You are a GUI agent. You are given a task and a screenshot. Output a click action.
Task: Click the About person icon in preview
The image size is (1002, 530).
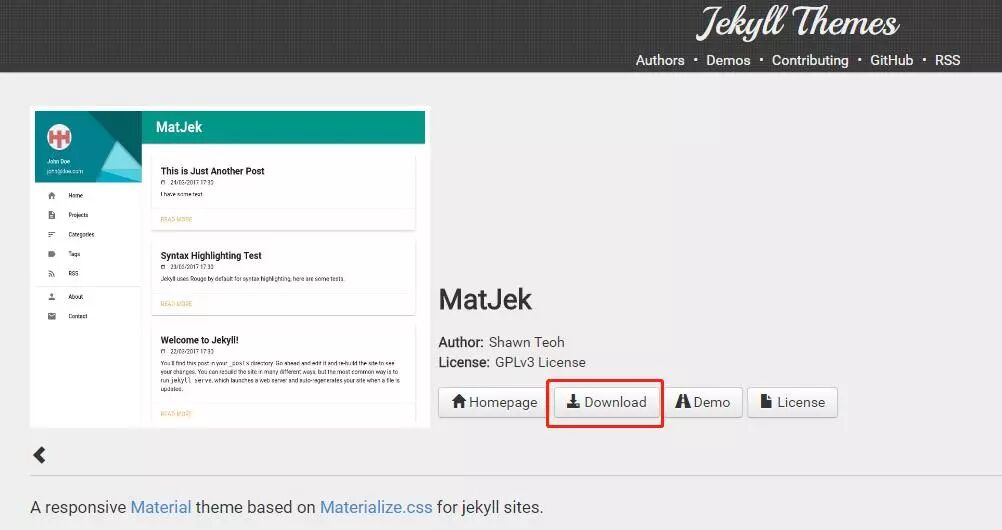(52, 297)
